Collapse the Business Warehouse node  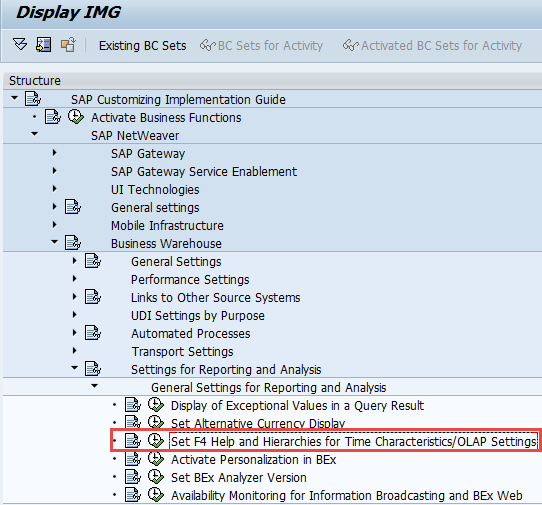pyautogui.click(x=54, y=242)
